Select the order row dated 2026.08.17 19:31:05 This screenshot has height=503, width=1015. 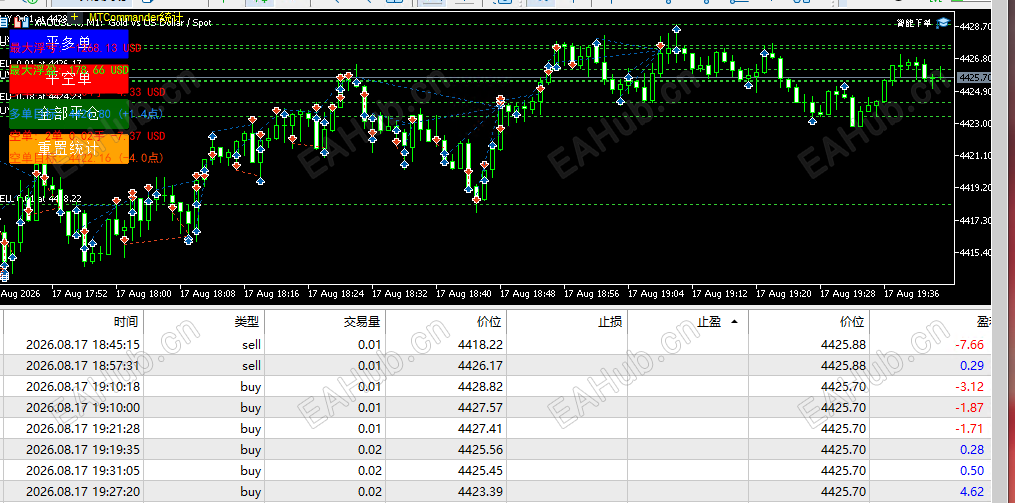tap(496, 471)
